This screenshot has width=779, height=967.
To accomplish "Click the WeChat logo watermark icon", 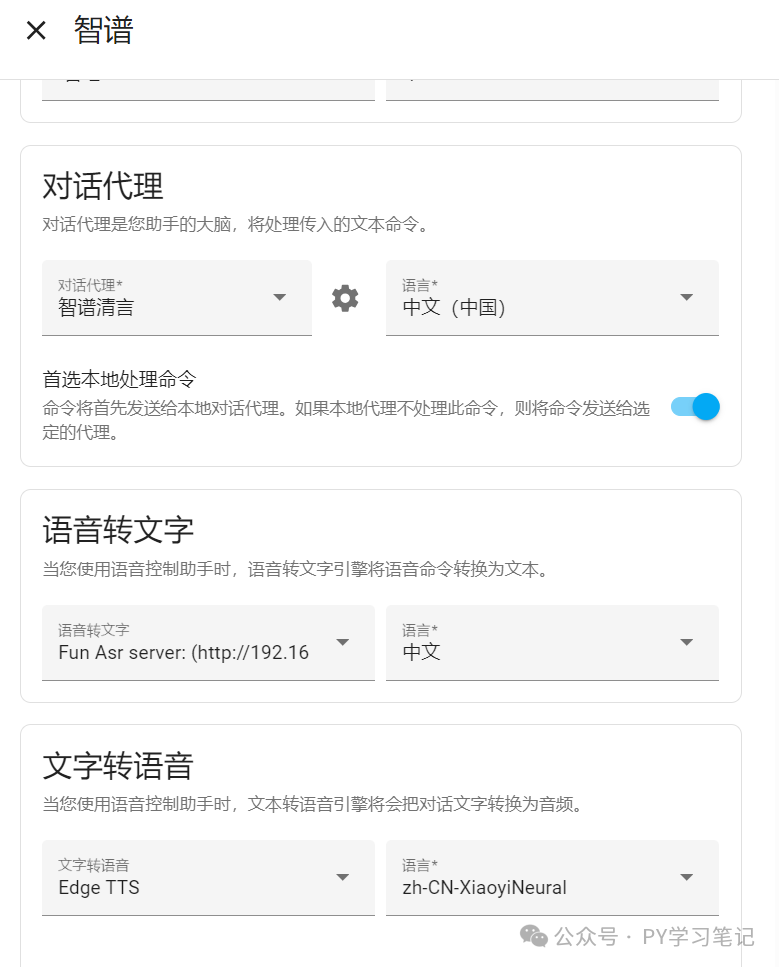I will 534,936.
